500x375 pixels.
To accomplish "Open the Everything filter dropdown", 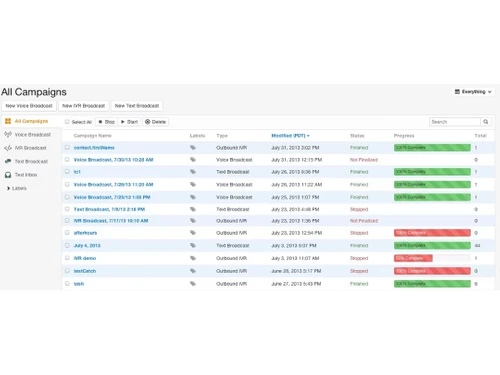I will [x=473, y=92].
